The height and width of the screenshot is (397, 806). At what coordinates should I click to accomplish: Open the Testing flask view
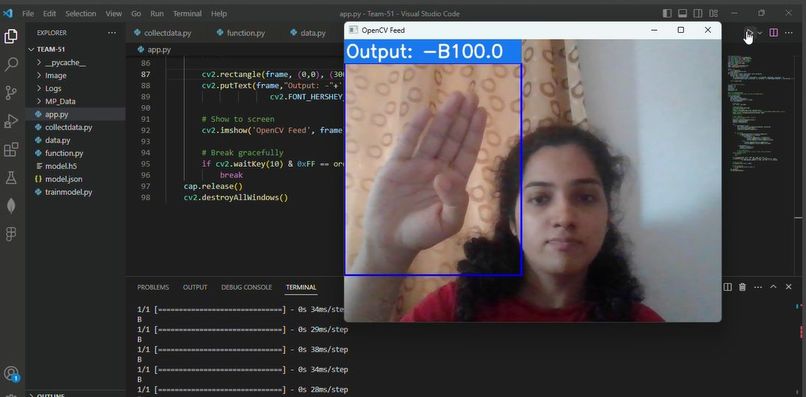[x=11, y=178]
